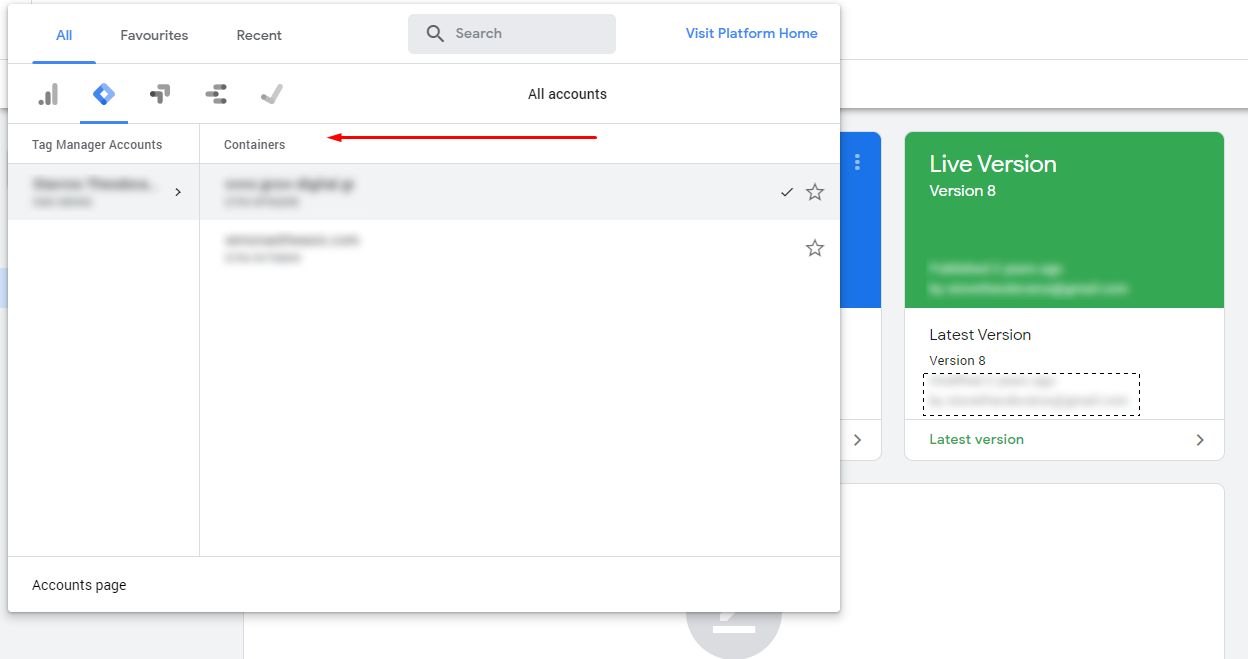Click the Tag Manager Accounts column header
1248x659 pixels.
97,145
